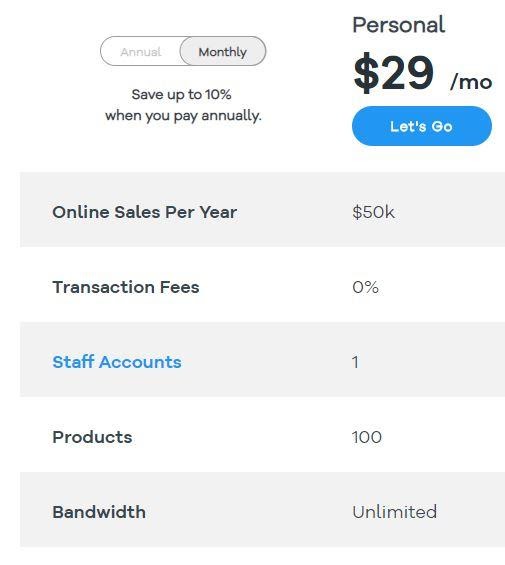The image size is (505, 565).
Task: Click the 'when you pay annually' text
Action: pos(183,116)
